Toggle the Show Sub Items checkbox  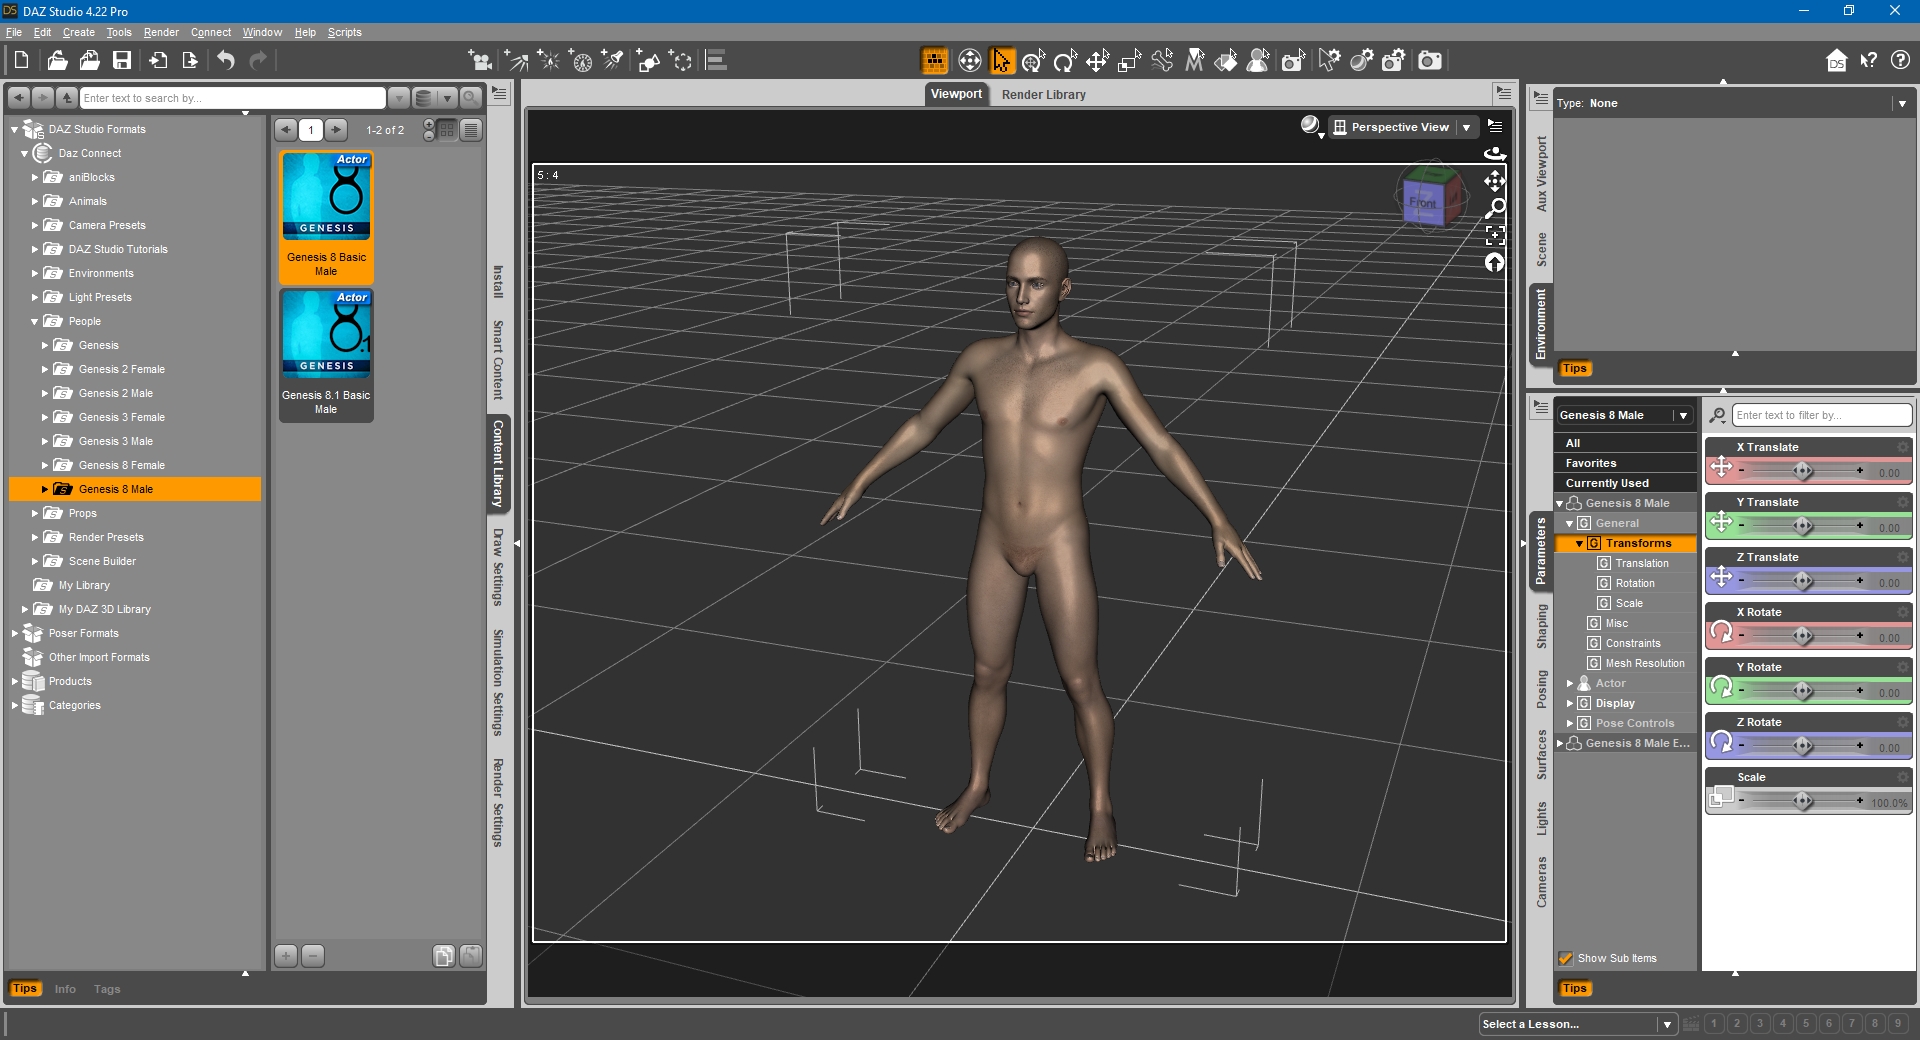1566,958
